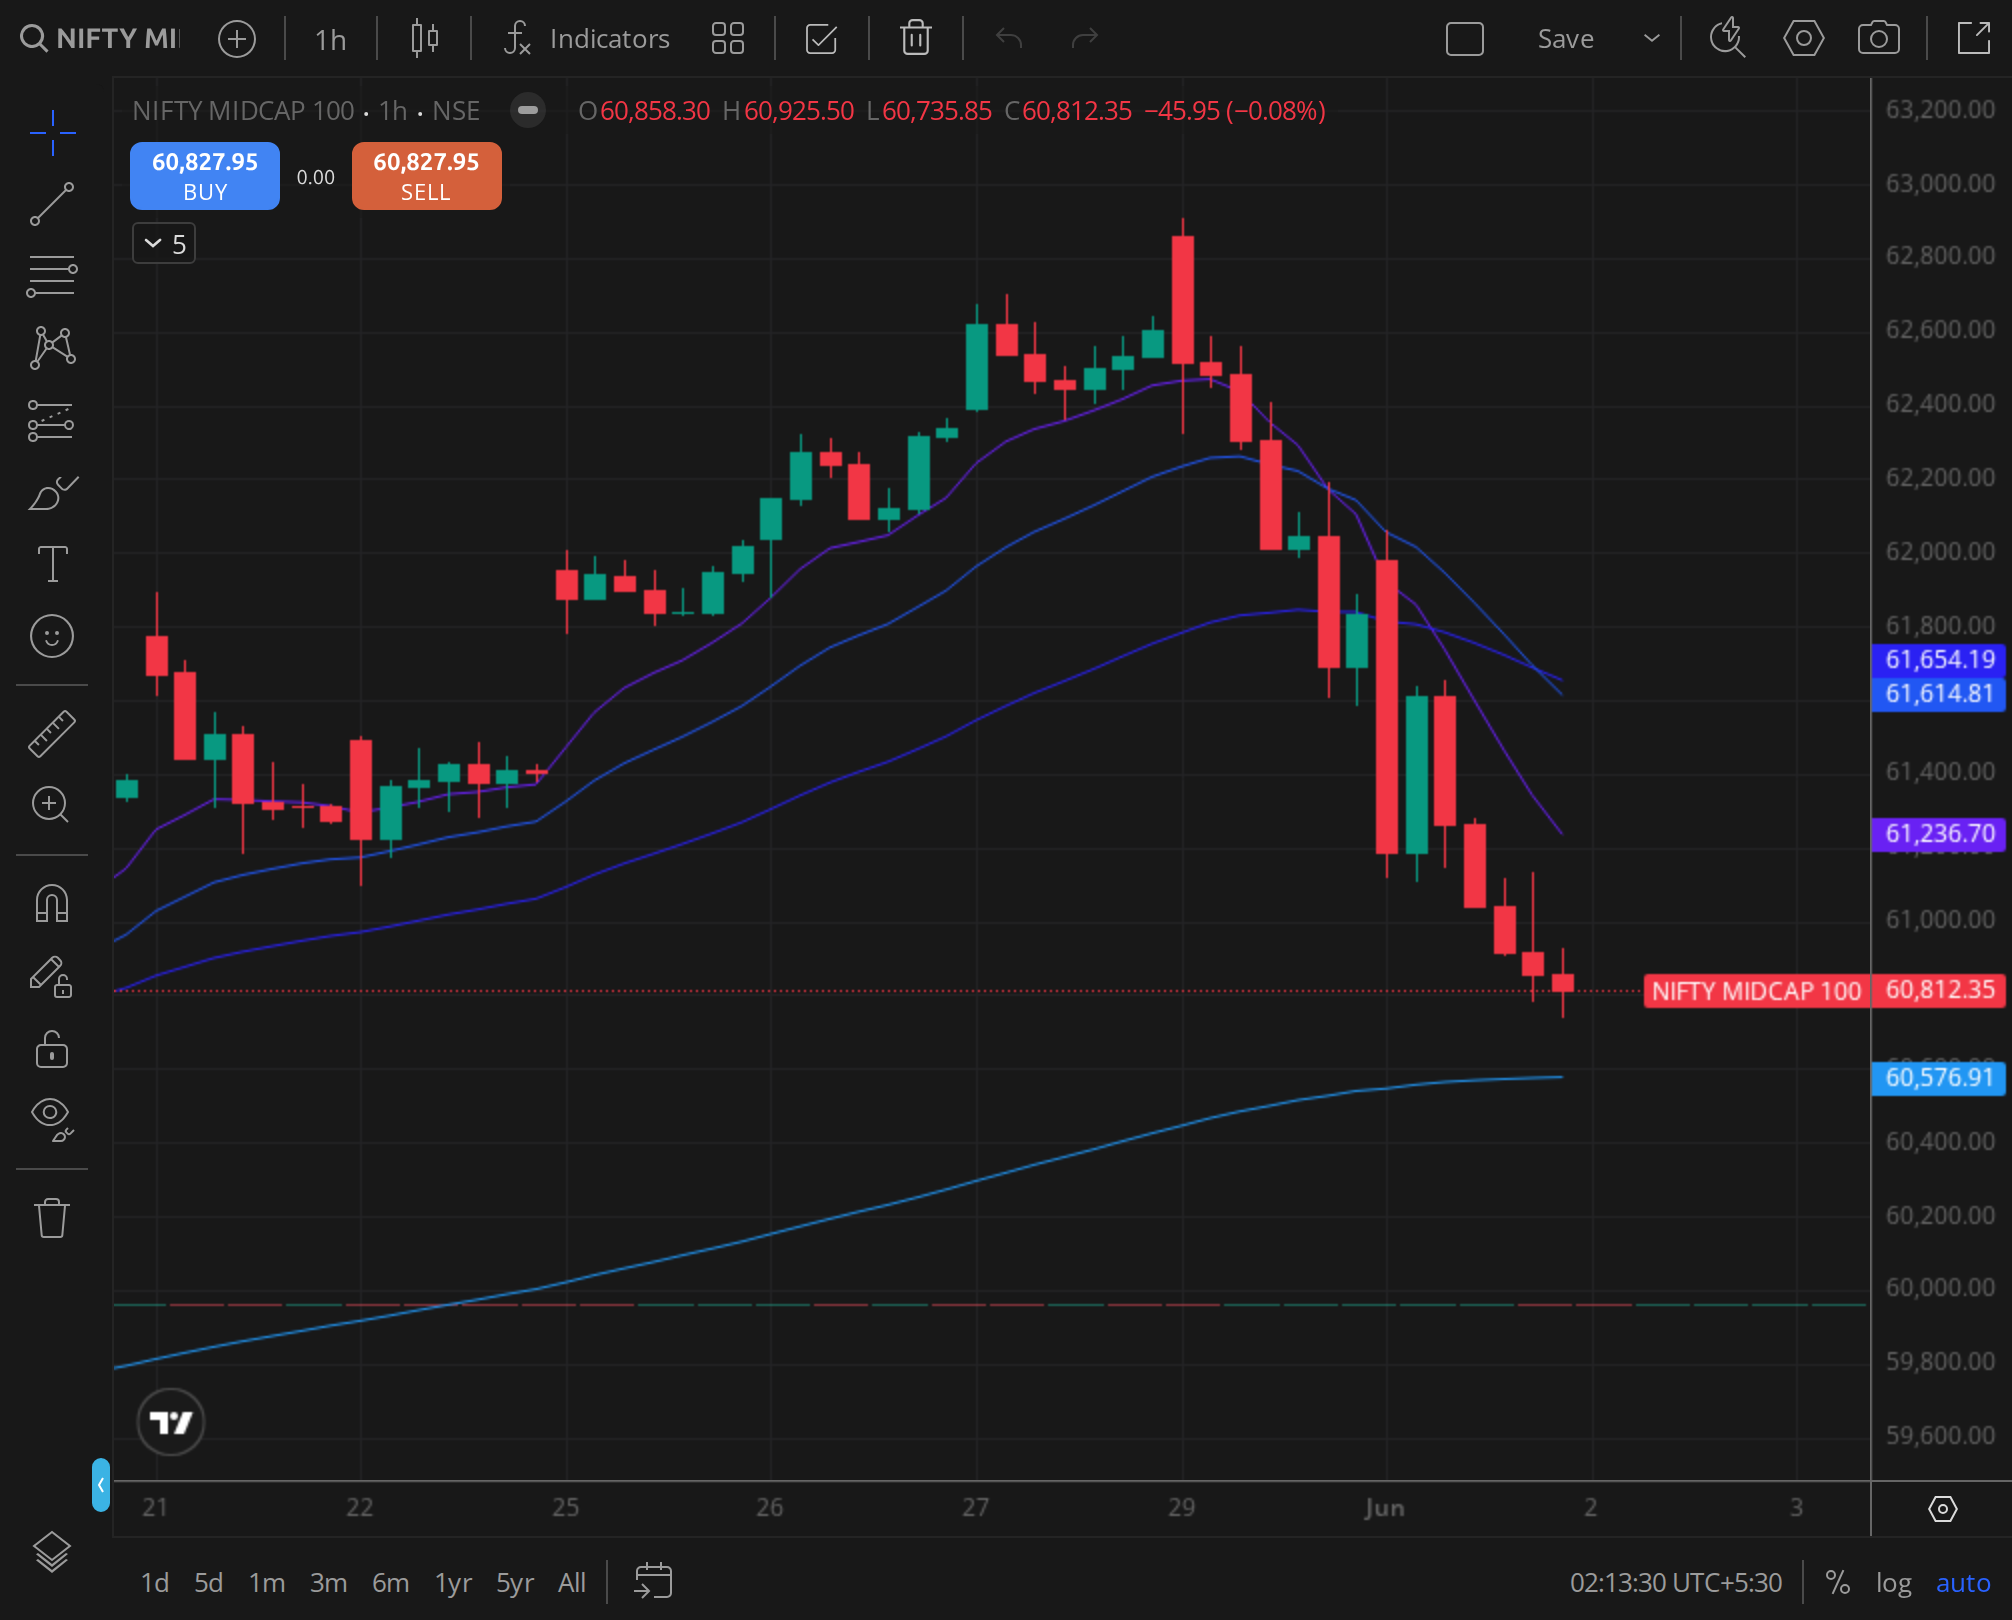
Task: Select the 1yr time range
Action: (x=453, y=1583)
